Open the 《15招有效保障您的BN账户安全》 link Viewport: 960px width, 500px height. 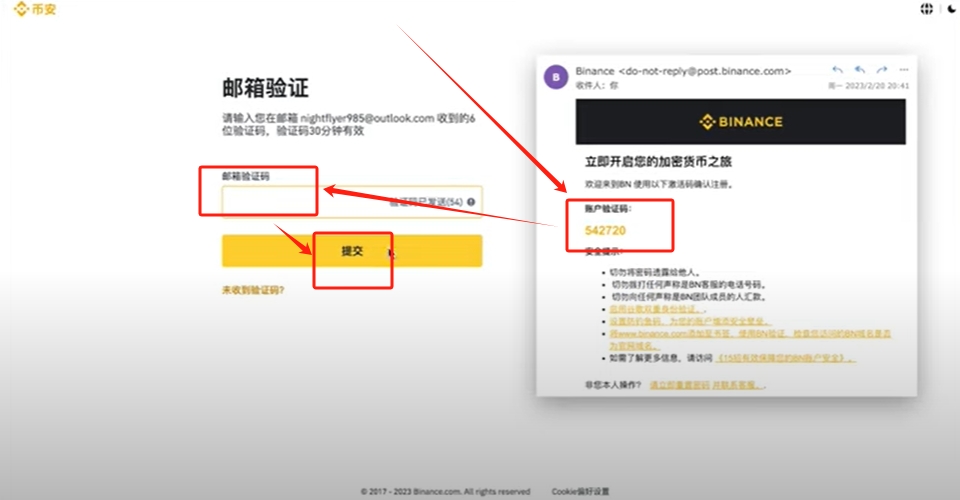click(x=786, y=358)
